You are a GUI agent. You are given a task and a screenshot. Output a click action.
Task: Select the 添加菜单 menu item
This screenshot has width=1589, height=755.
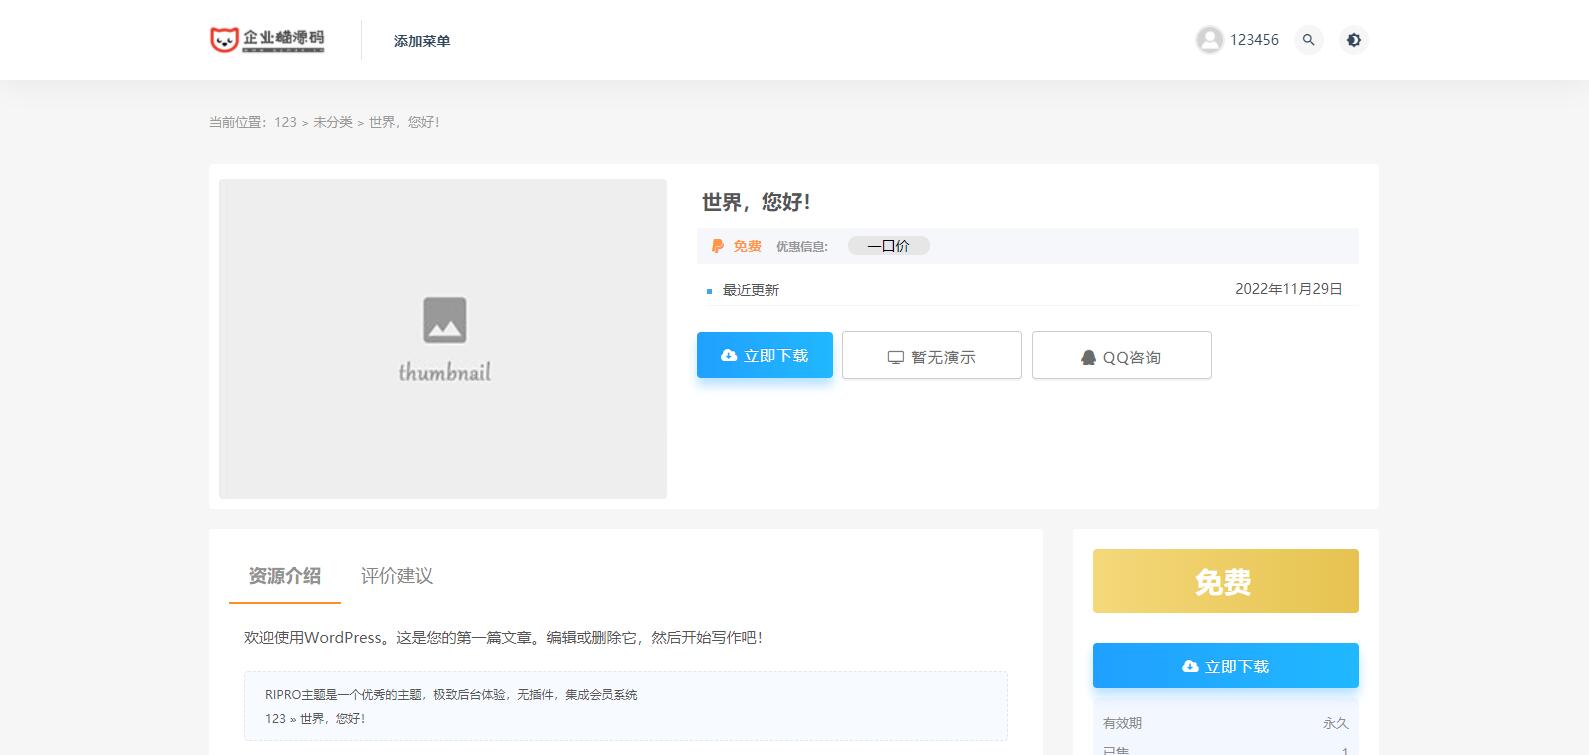click(422, 41)
